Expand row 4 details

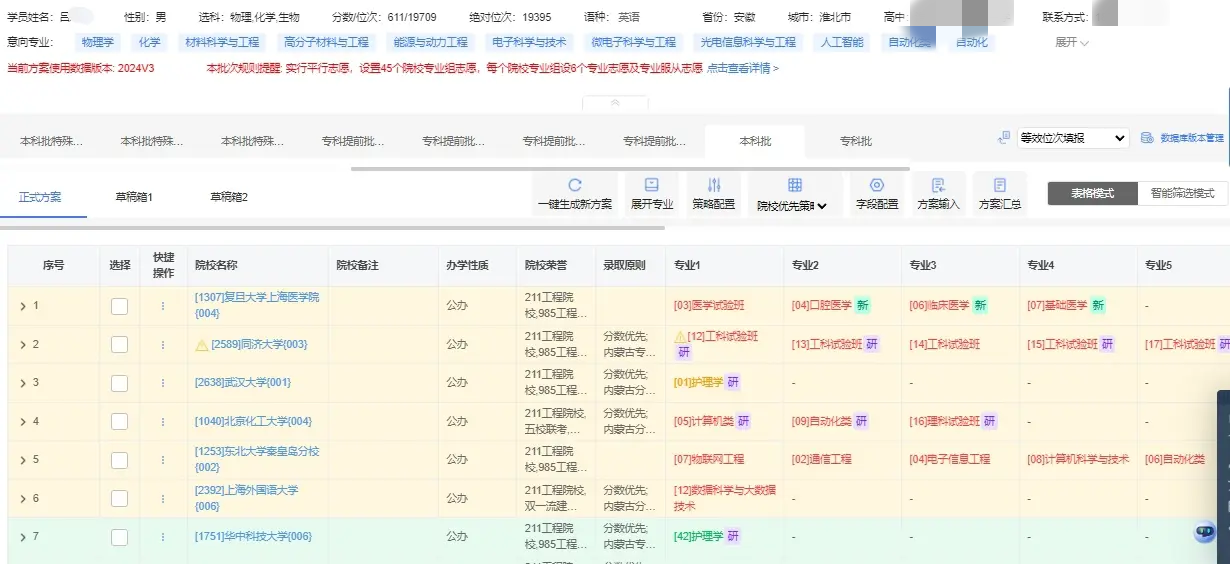click(x=23, y=421)
